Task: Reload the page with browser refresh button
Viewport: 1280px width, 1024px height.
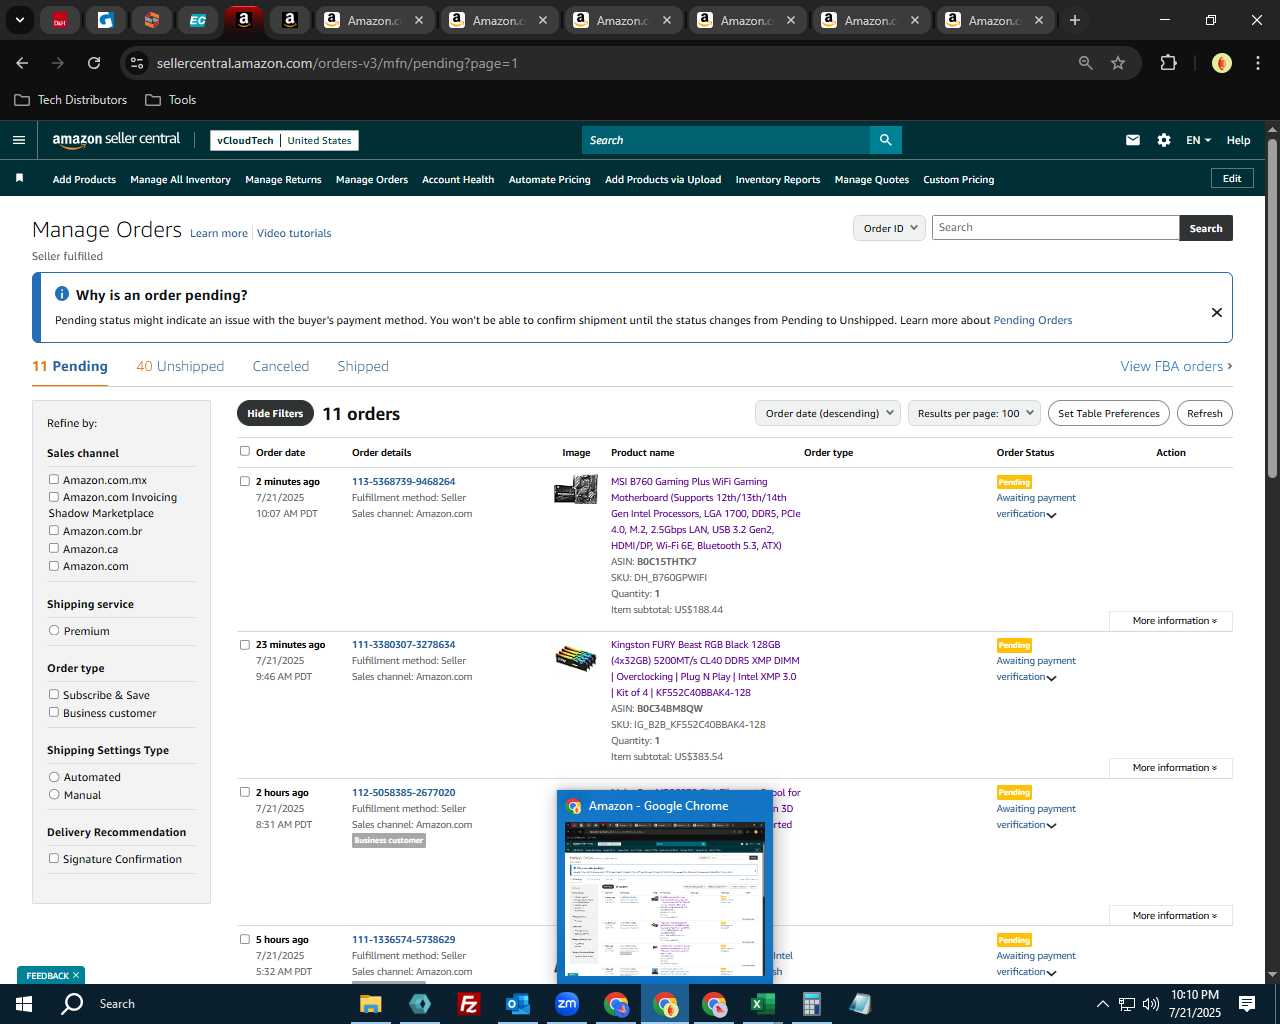Action: click(94, 63)
